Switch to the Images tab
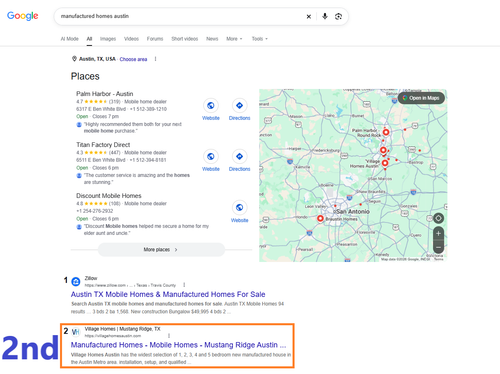 (108, 39)
